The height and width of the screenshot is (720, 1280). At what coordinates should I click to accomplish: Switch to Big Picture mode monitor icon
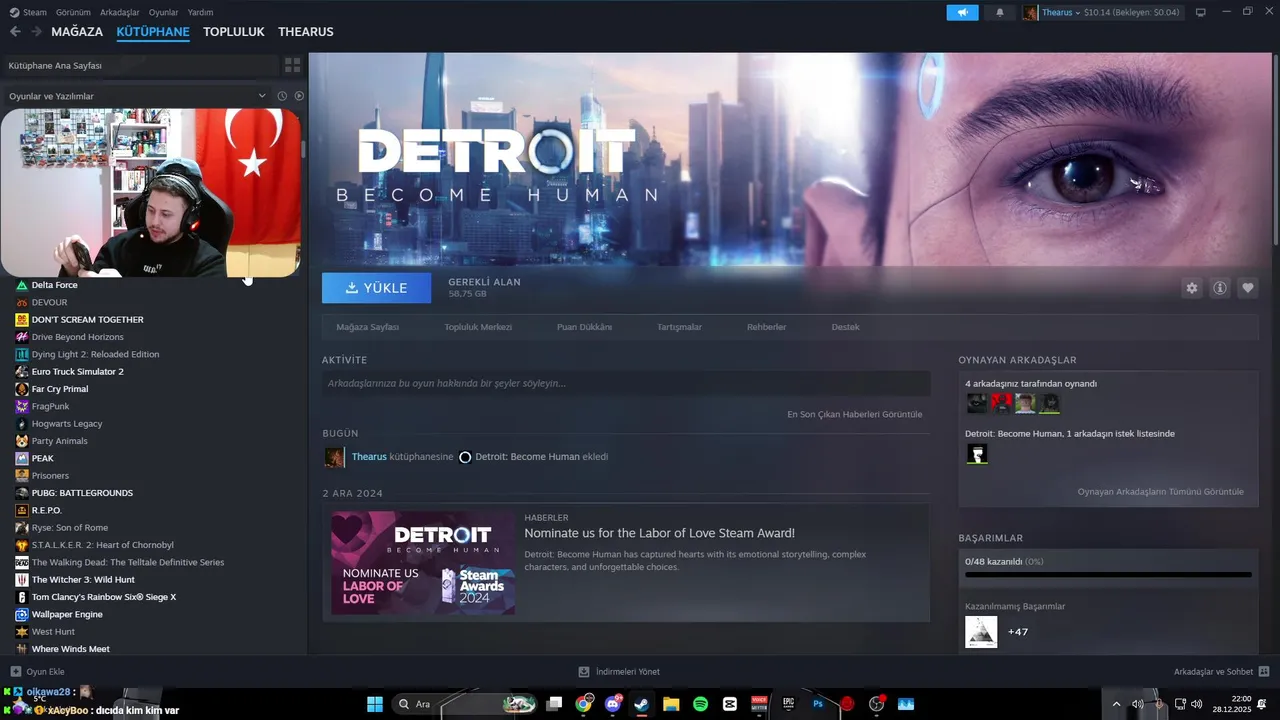coord(1201,12)
